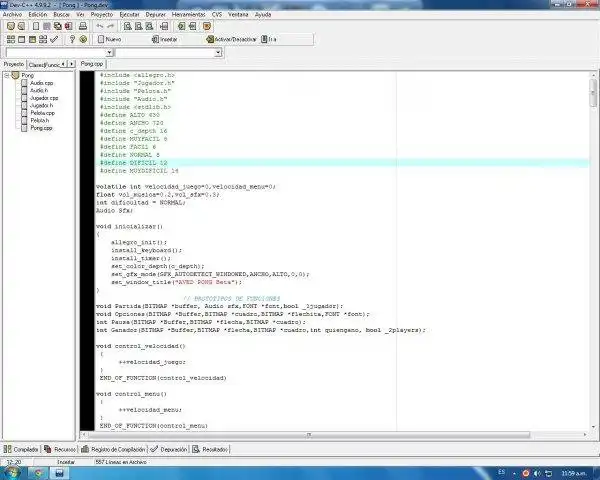This screenshot has width=600, height=480.
Task: Open Project Options via the orange icon
Action: (207, 26)
